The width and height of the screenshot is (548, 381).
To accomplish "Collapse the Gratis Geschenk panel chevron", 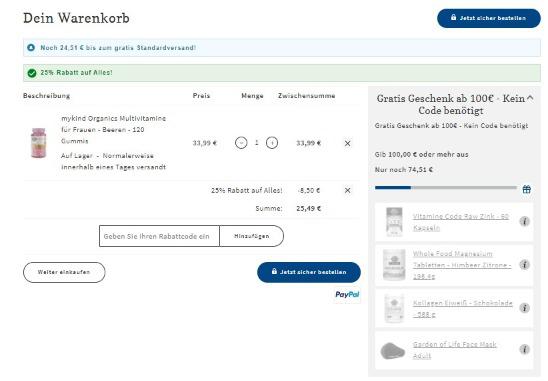I will point(530,98).
